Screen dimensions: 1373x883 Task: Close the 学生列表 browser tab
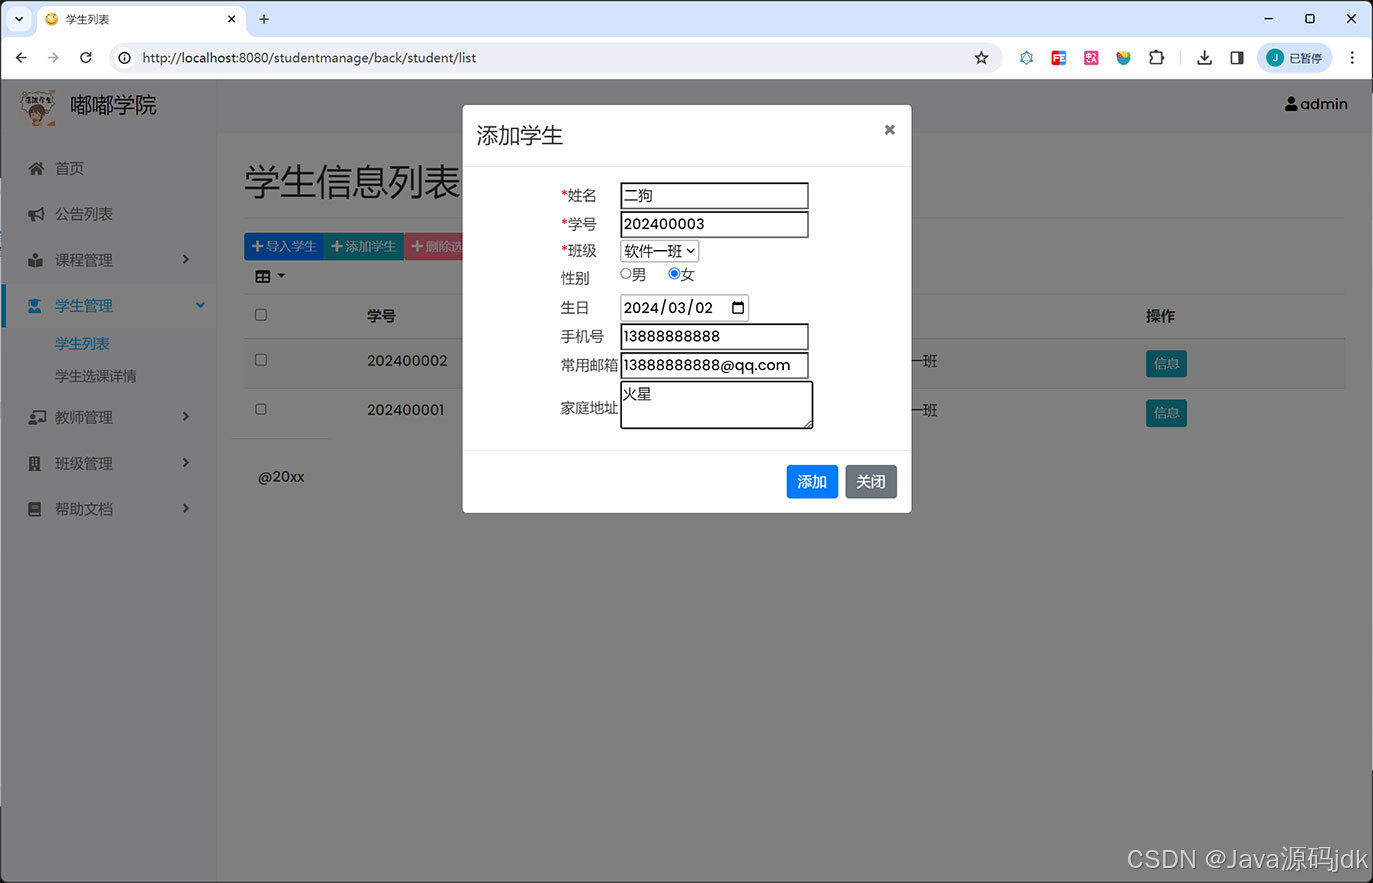click(x=231, y=19)
